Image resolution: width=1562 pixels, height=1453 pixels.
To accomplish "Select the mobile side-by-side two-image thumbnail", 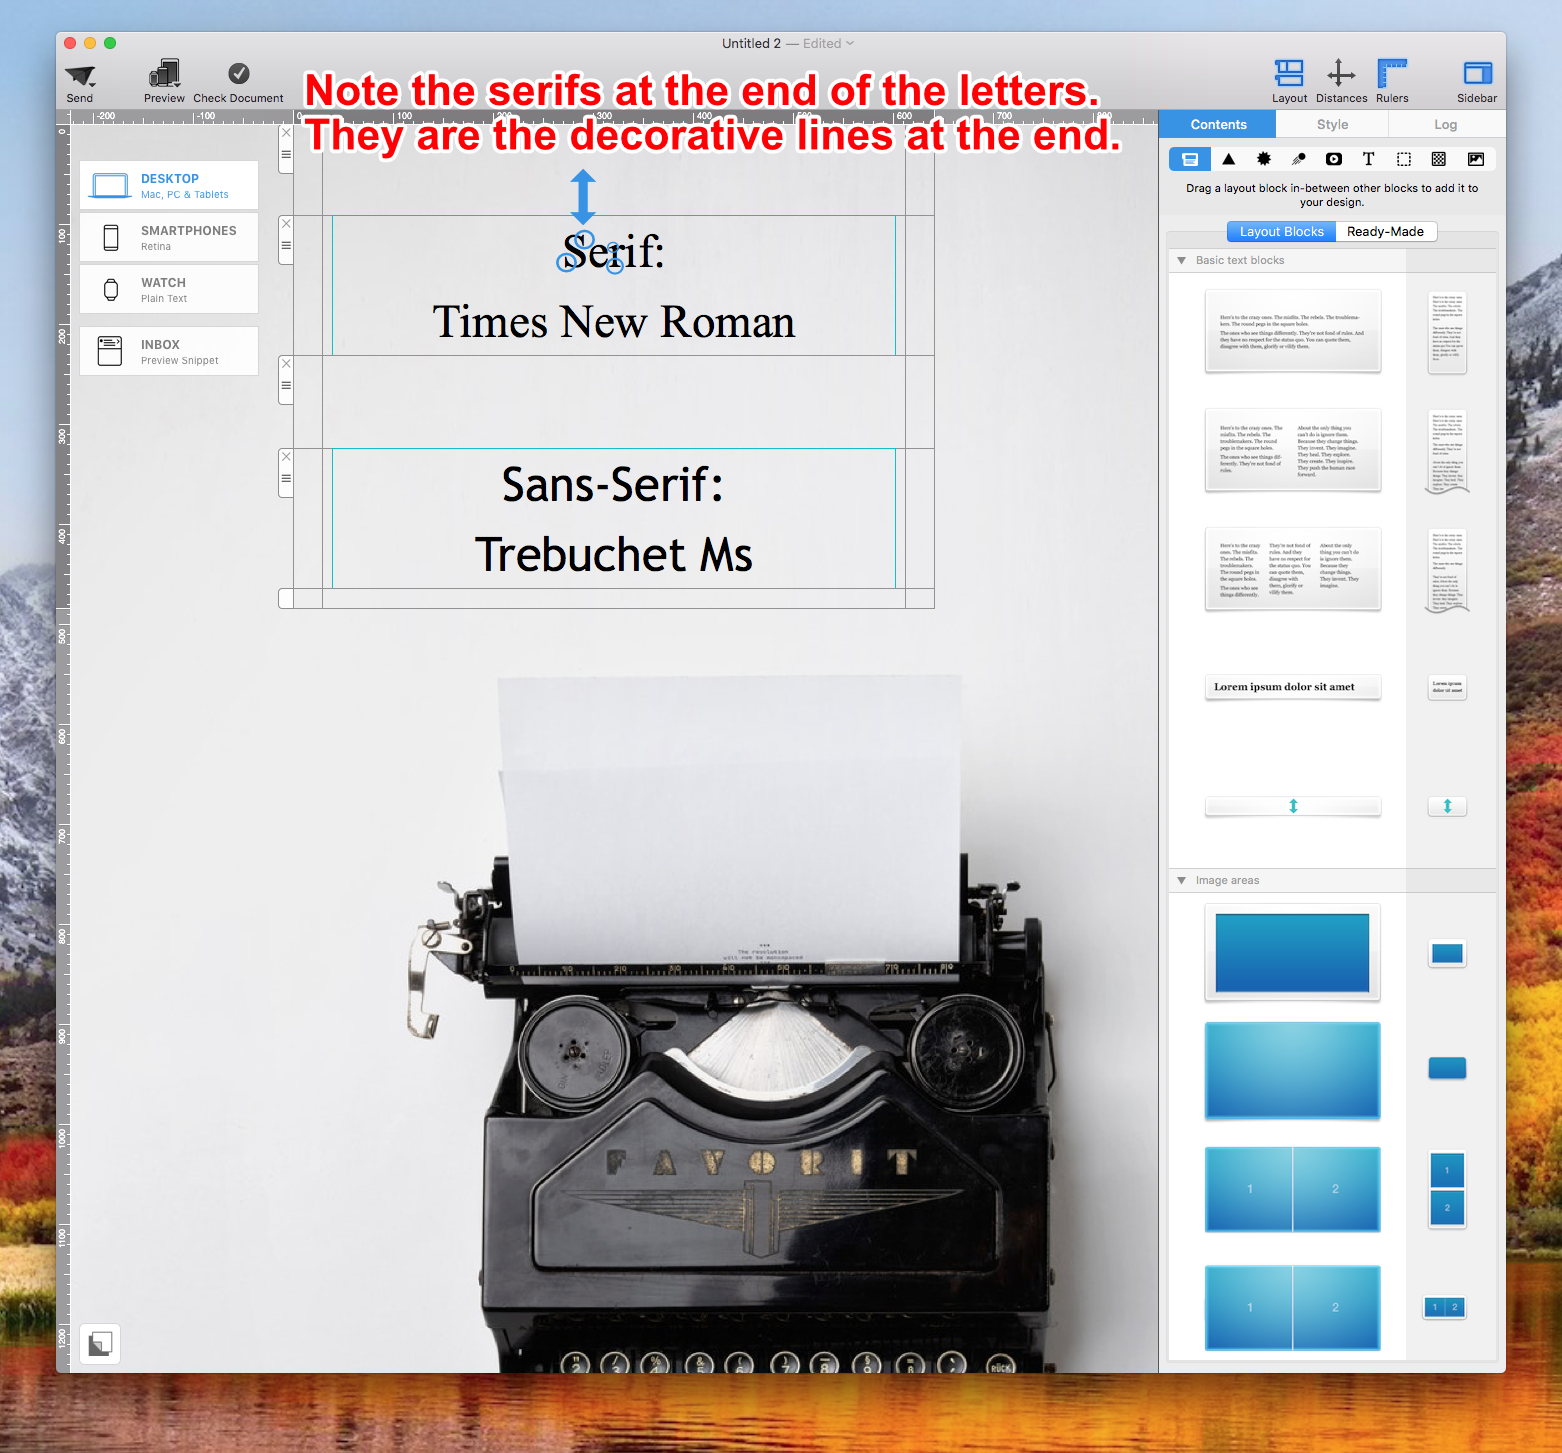I will pos(1444,1307).
